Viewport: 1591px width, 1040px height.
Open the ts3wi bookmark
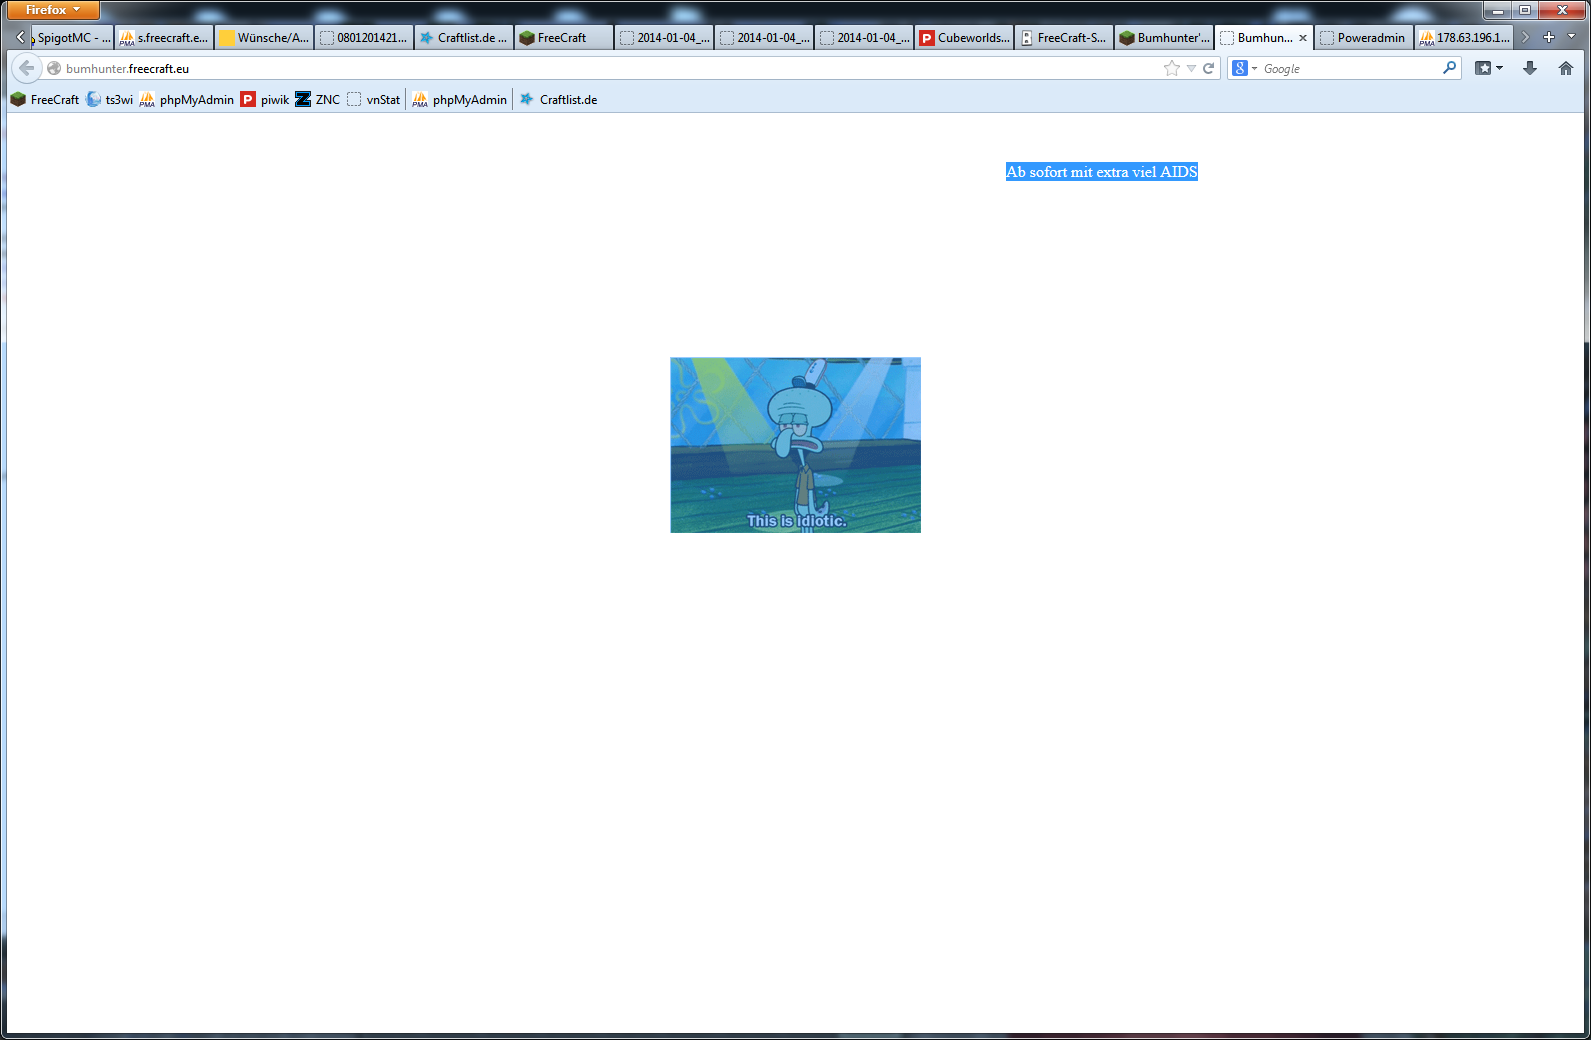coord(110,100)
